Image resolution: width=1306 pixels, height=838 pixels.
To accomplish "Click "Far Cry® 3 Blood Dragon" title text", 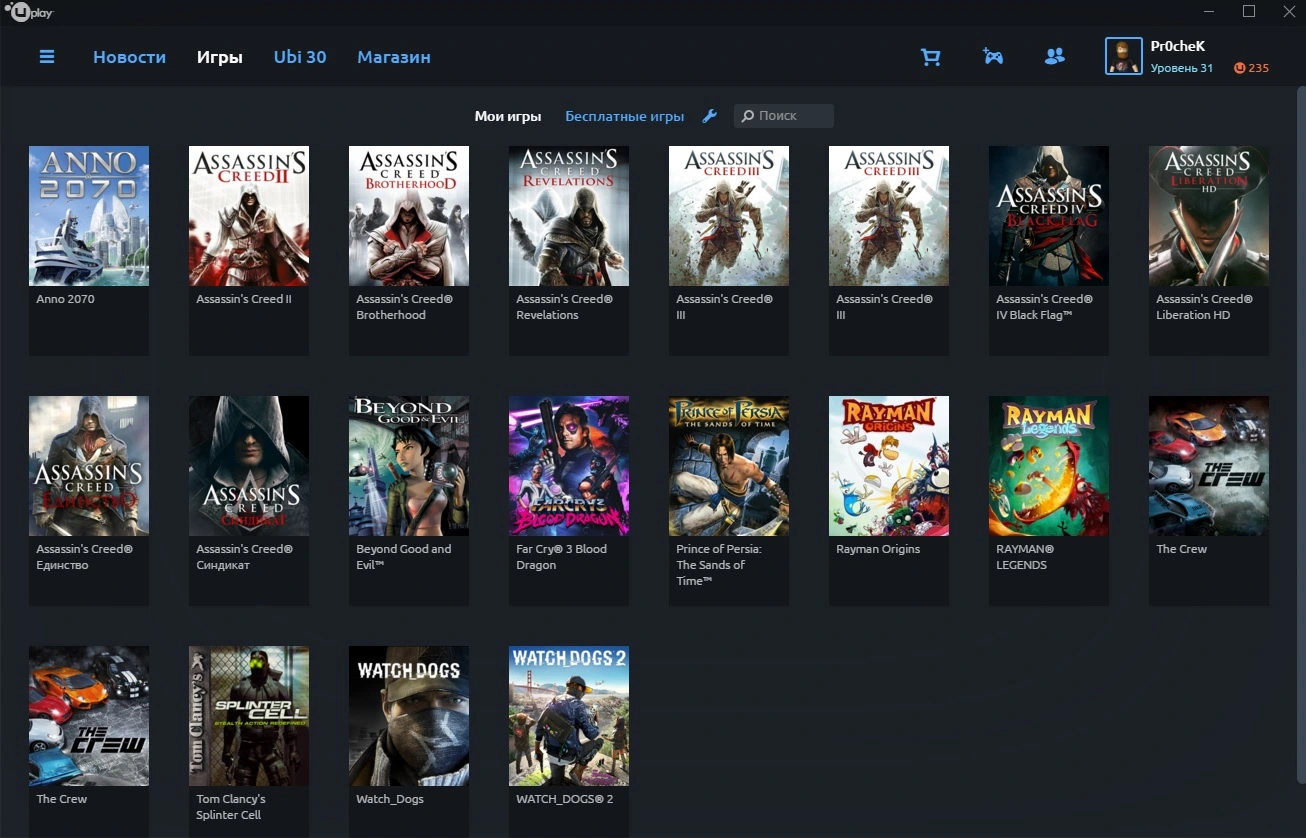I will tap(562, 557).
